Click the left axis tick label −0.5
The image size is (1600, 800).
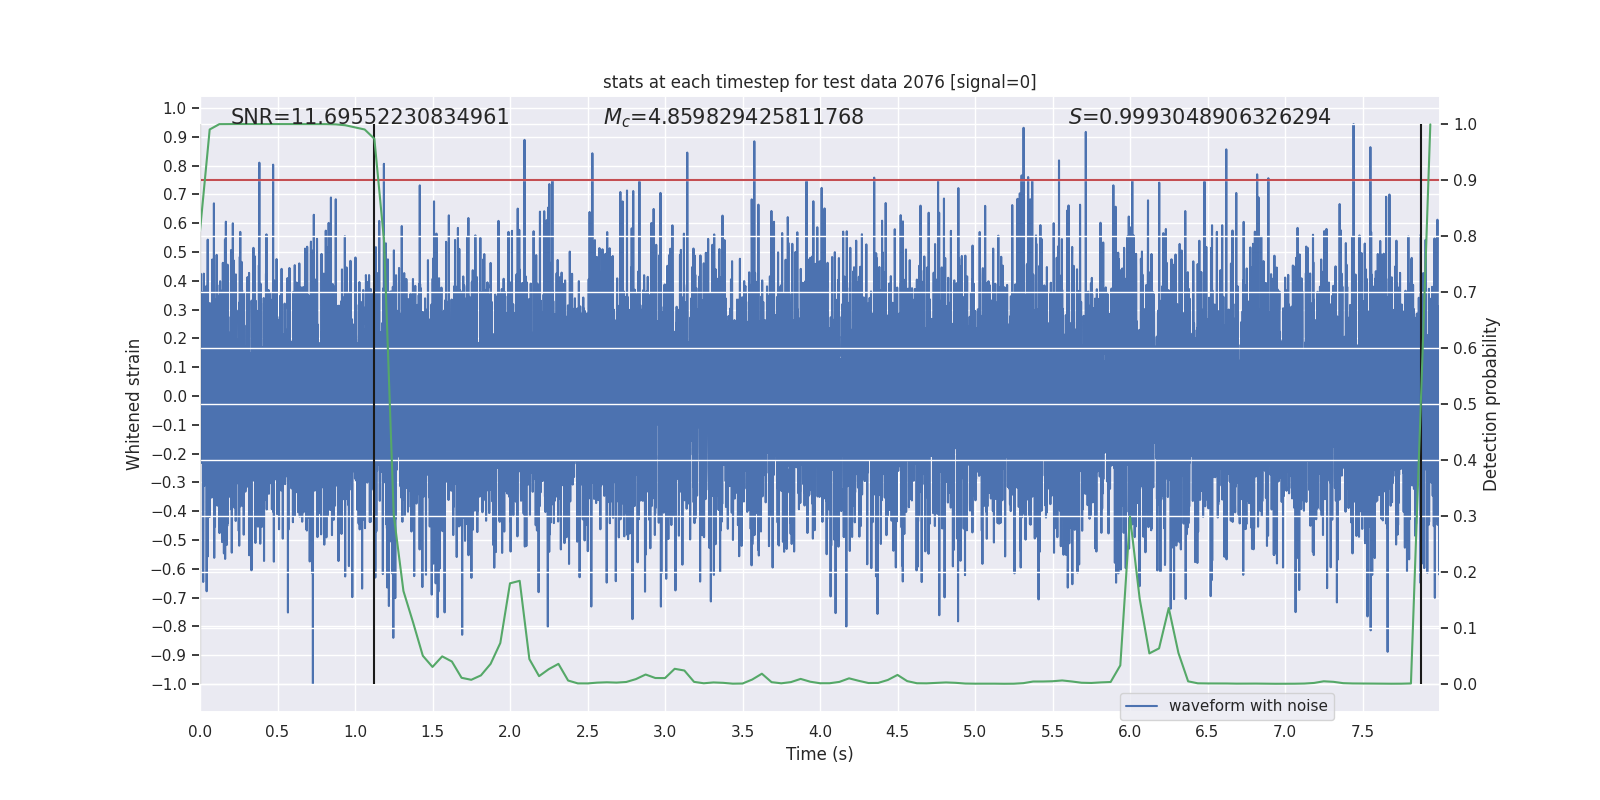pos(169,540)
